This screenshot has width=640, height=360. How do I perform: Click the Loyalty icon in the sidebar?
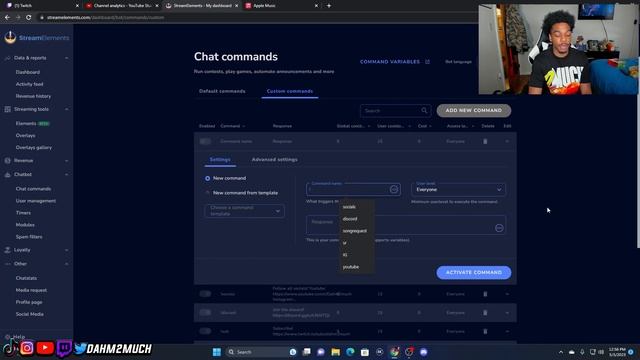[x=7, y=250]
